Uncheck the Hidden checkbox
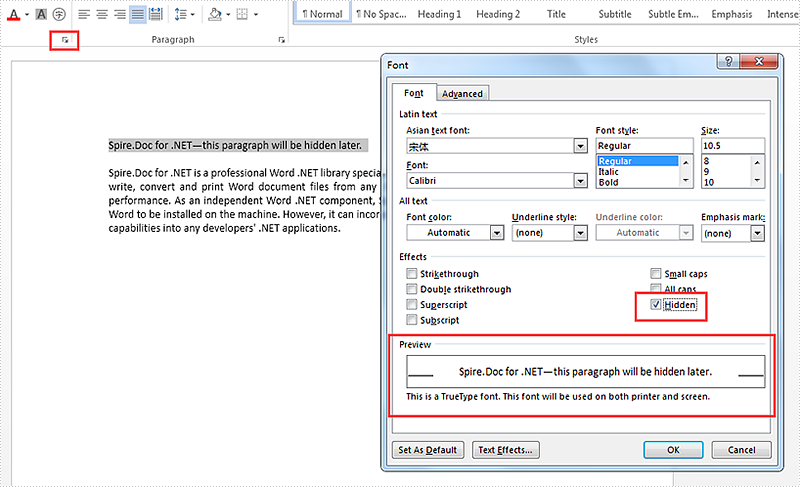 click(656, 305)
